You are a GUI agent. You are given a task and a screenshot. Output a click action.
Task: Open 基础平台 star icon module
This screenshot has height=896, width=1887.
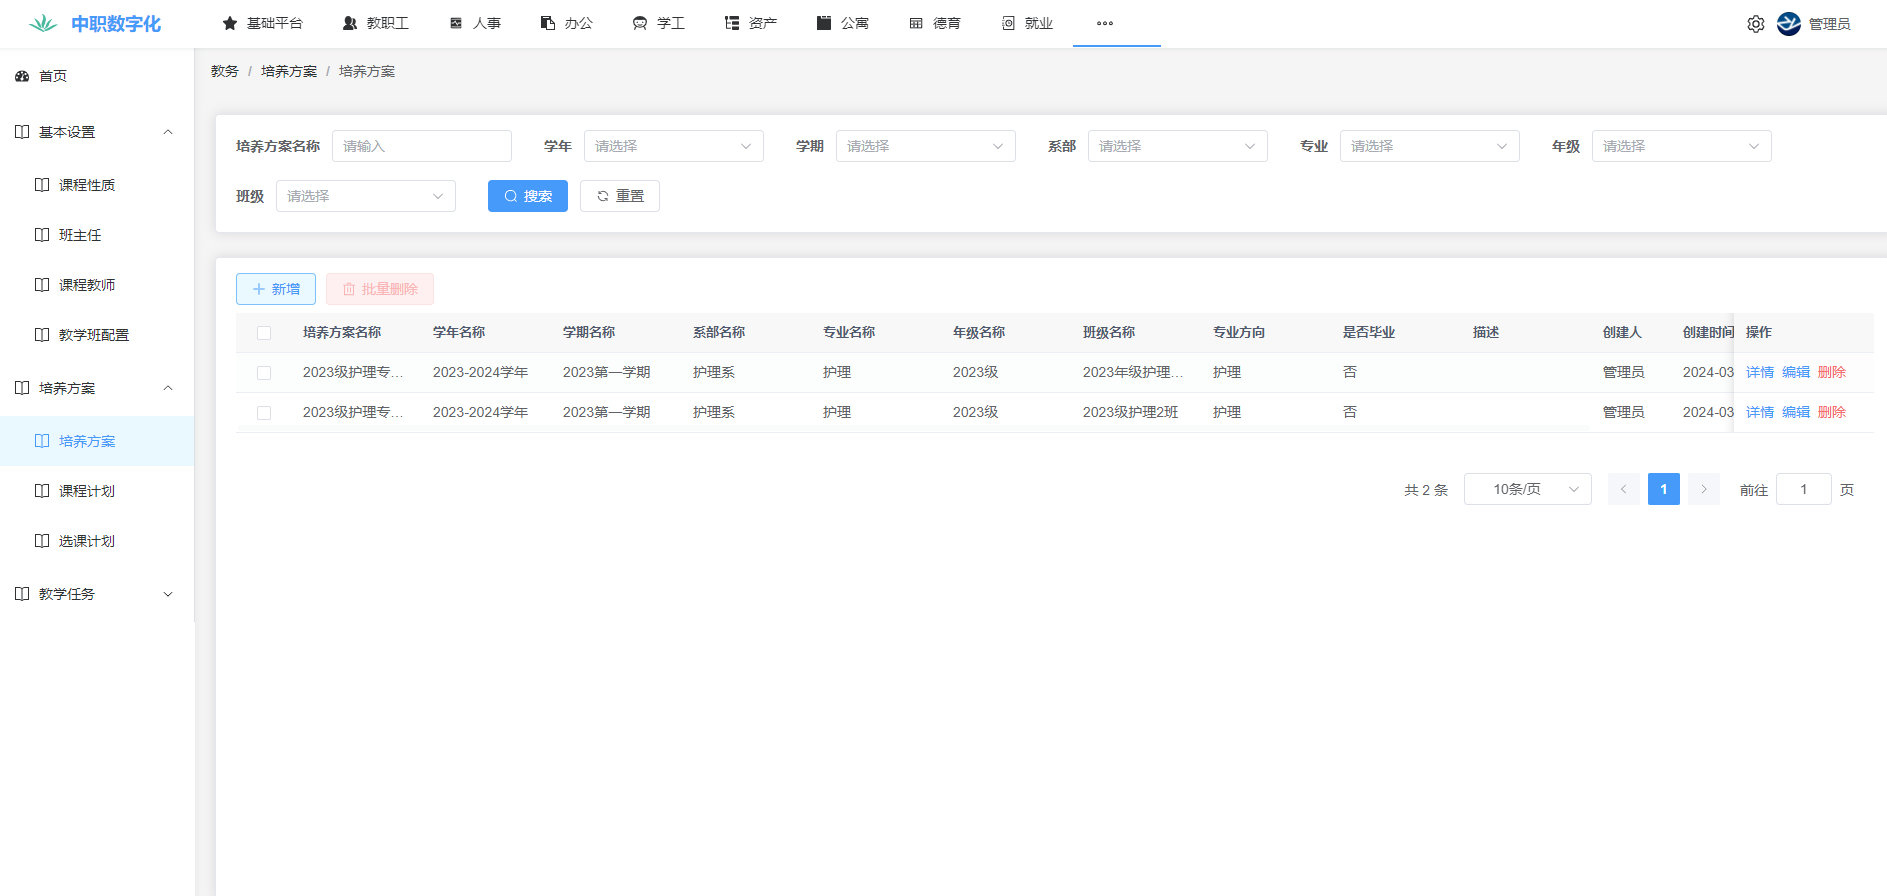(x=230, y=23)
